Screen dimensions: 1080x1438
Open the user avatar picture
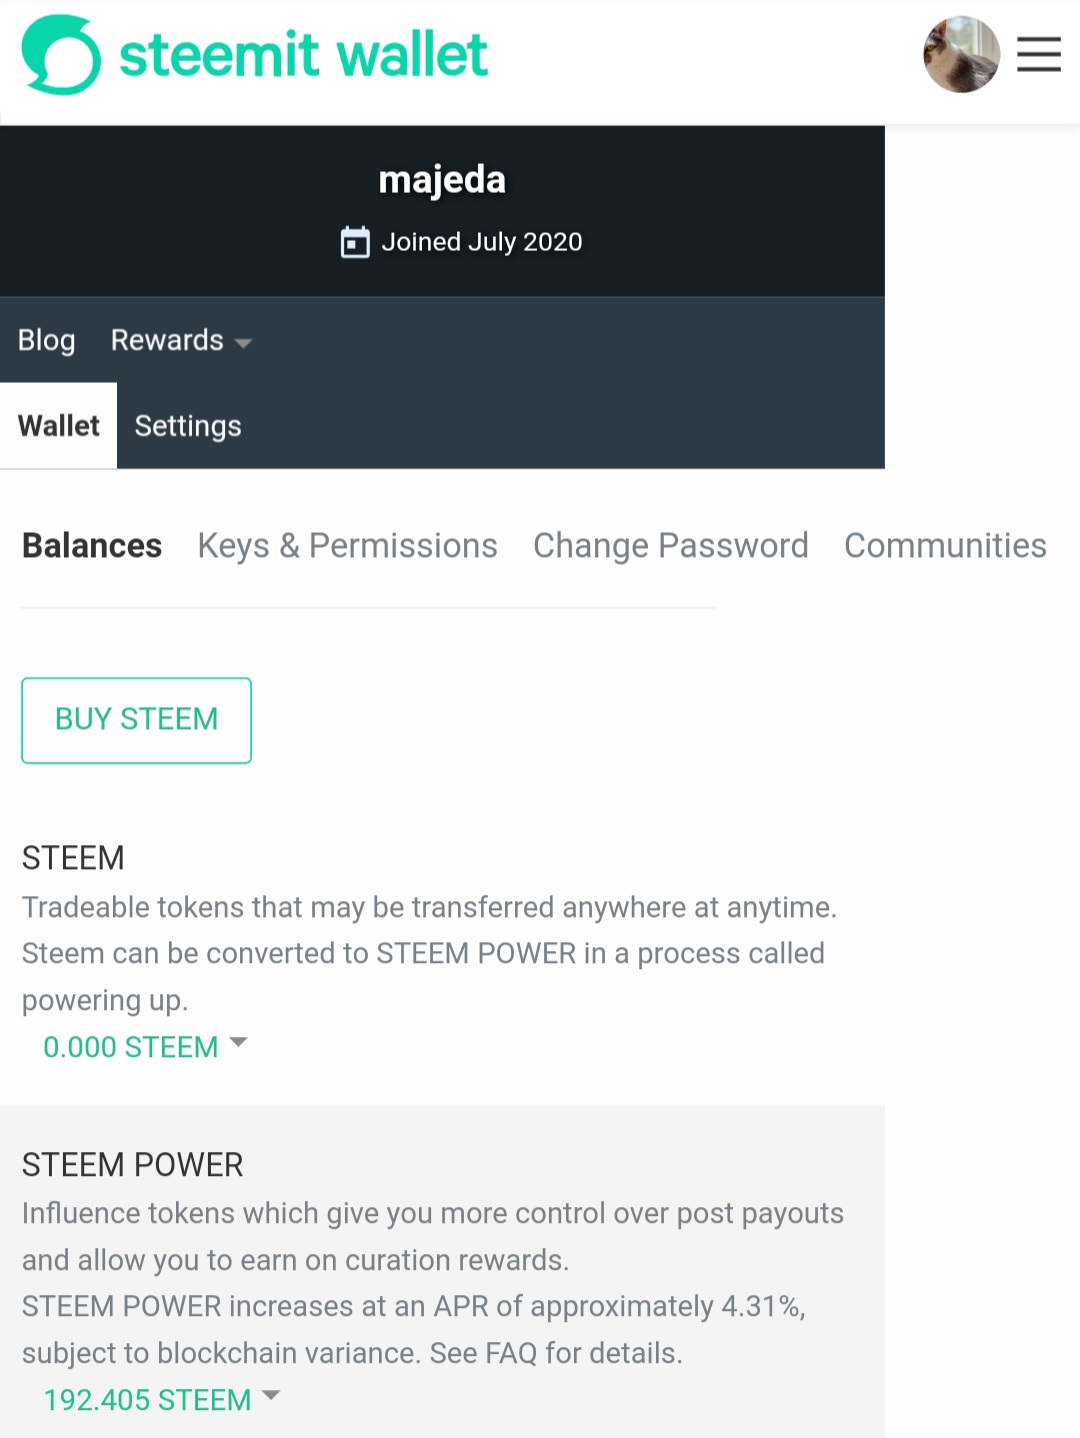(x=961, y=54)
